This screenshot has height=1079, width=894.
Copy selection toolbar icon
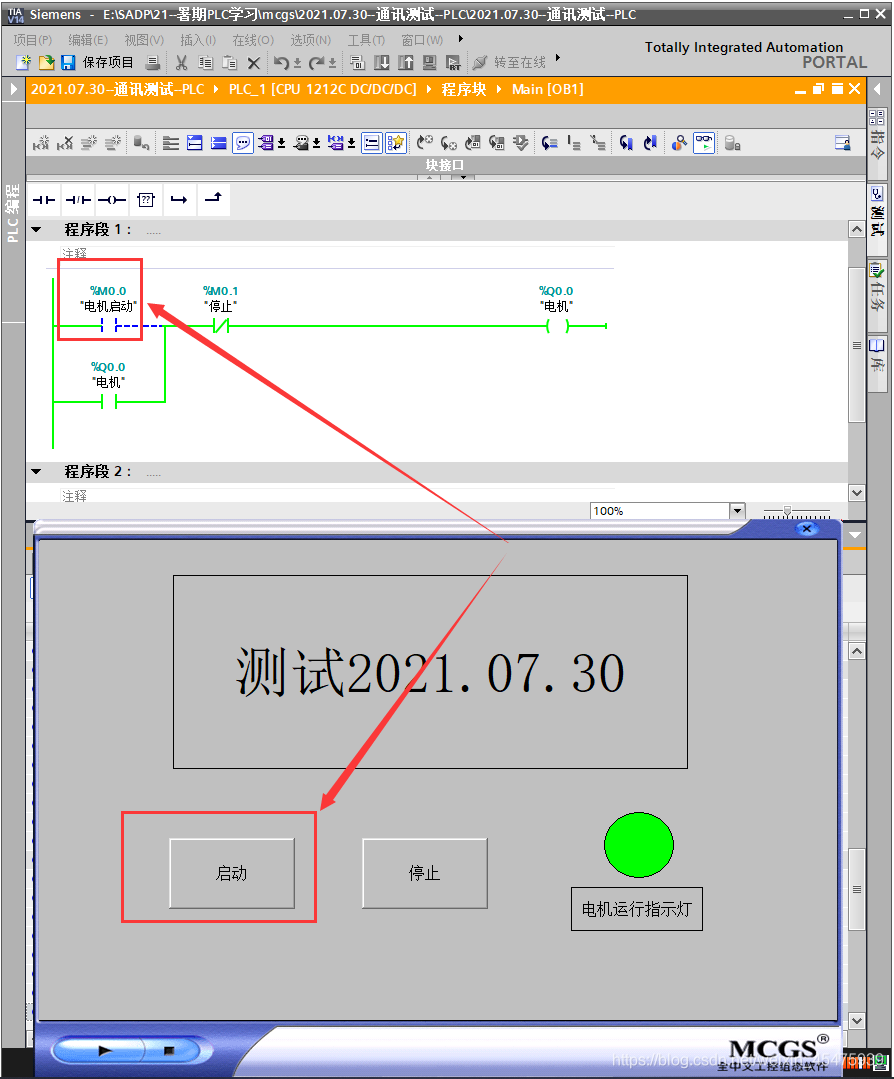[x=205, y=63]
